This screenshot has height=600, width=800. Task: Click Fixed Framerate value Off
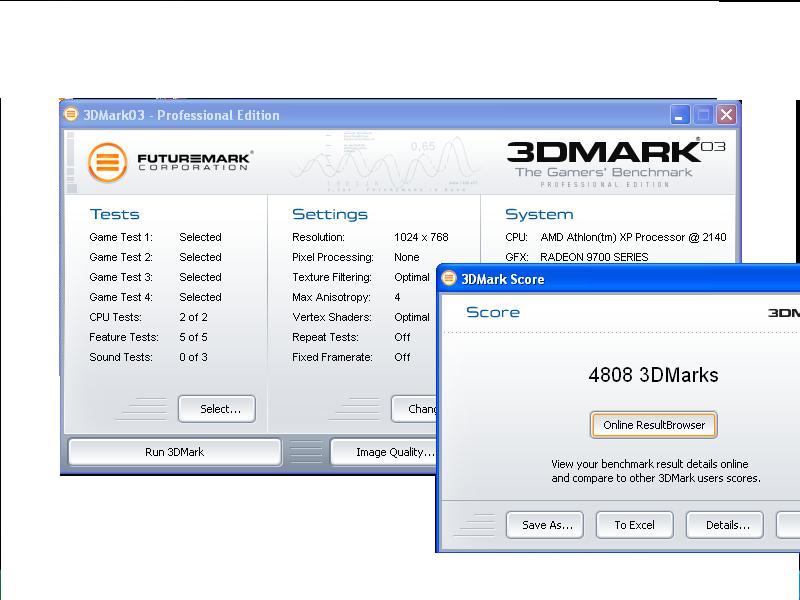click(402, 357)
